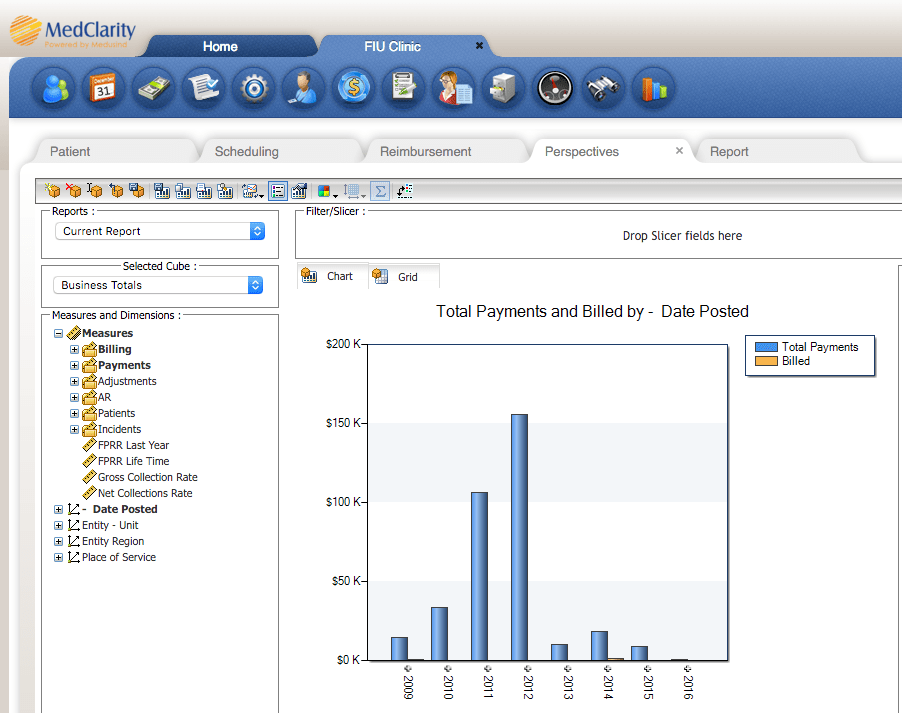
Task: Toggle the legend display toolbar button
Action: [x=278, y=191]
